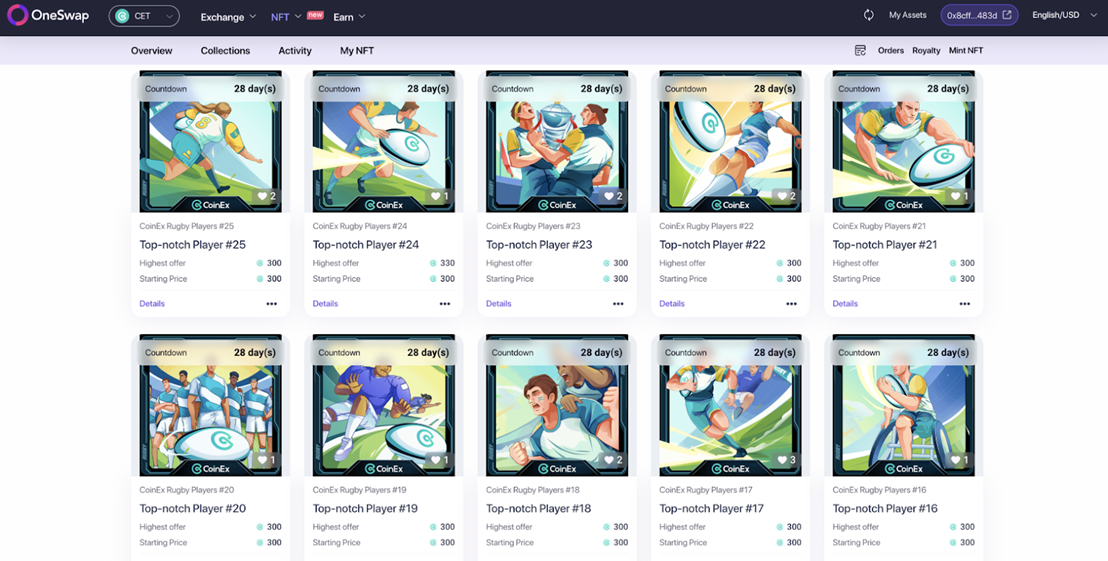This screenshot has width=1108, height=561.
Task: Like Top-notch Player #20 heart icon
Action: (x=262, y=459)
